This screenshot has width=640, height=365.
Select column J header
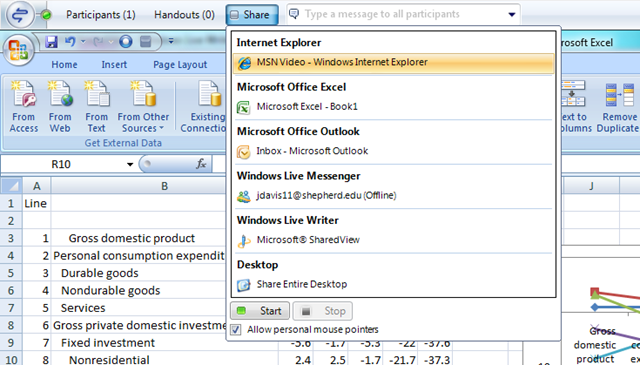tap(591, 186)
